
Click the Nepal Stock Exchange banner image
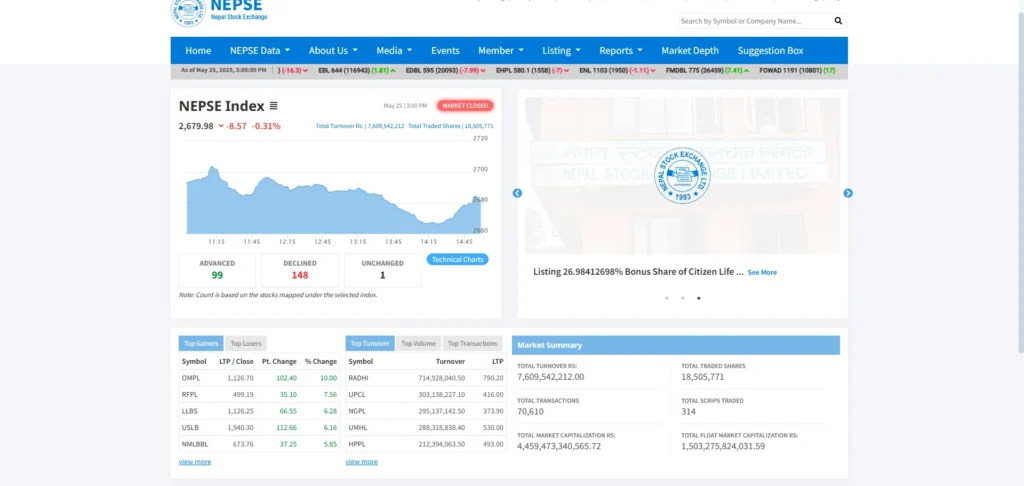point(682,175)
